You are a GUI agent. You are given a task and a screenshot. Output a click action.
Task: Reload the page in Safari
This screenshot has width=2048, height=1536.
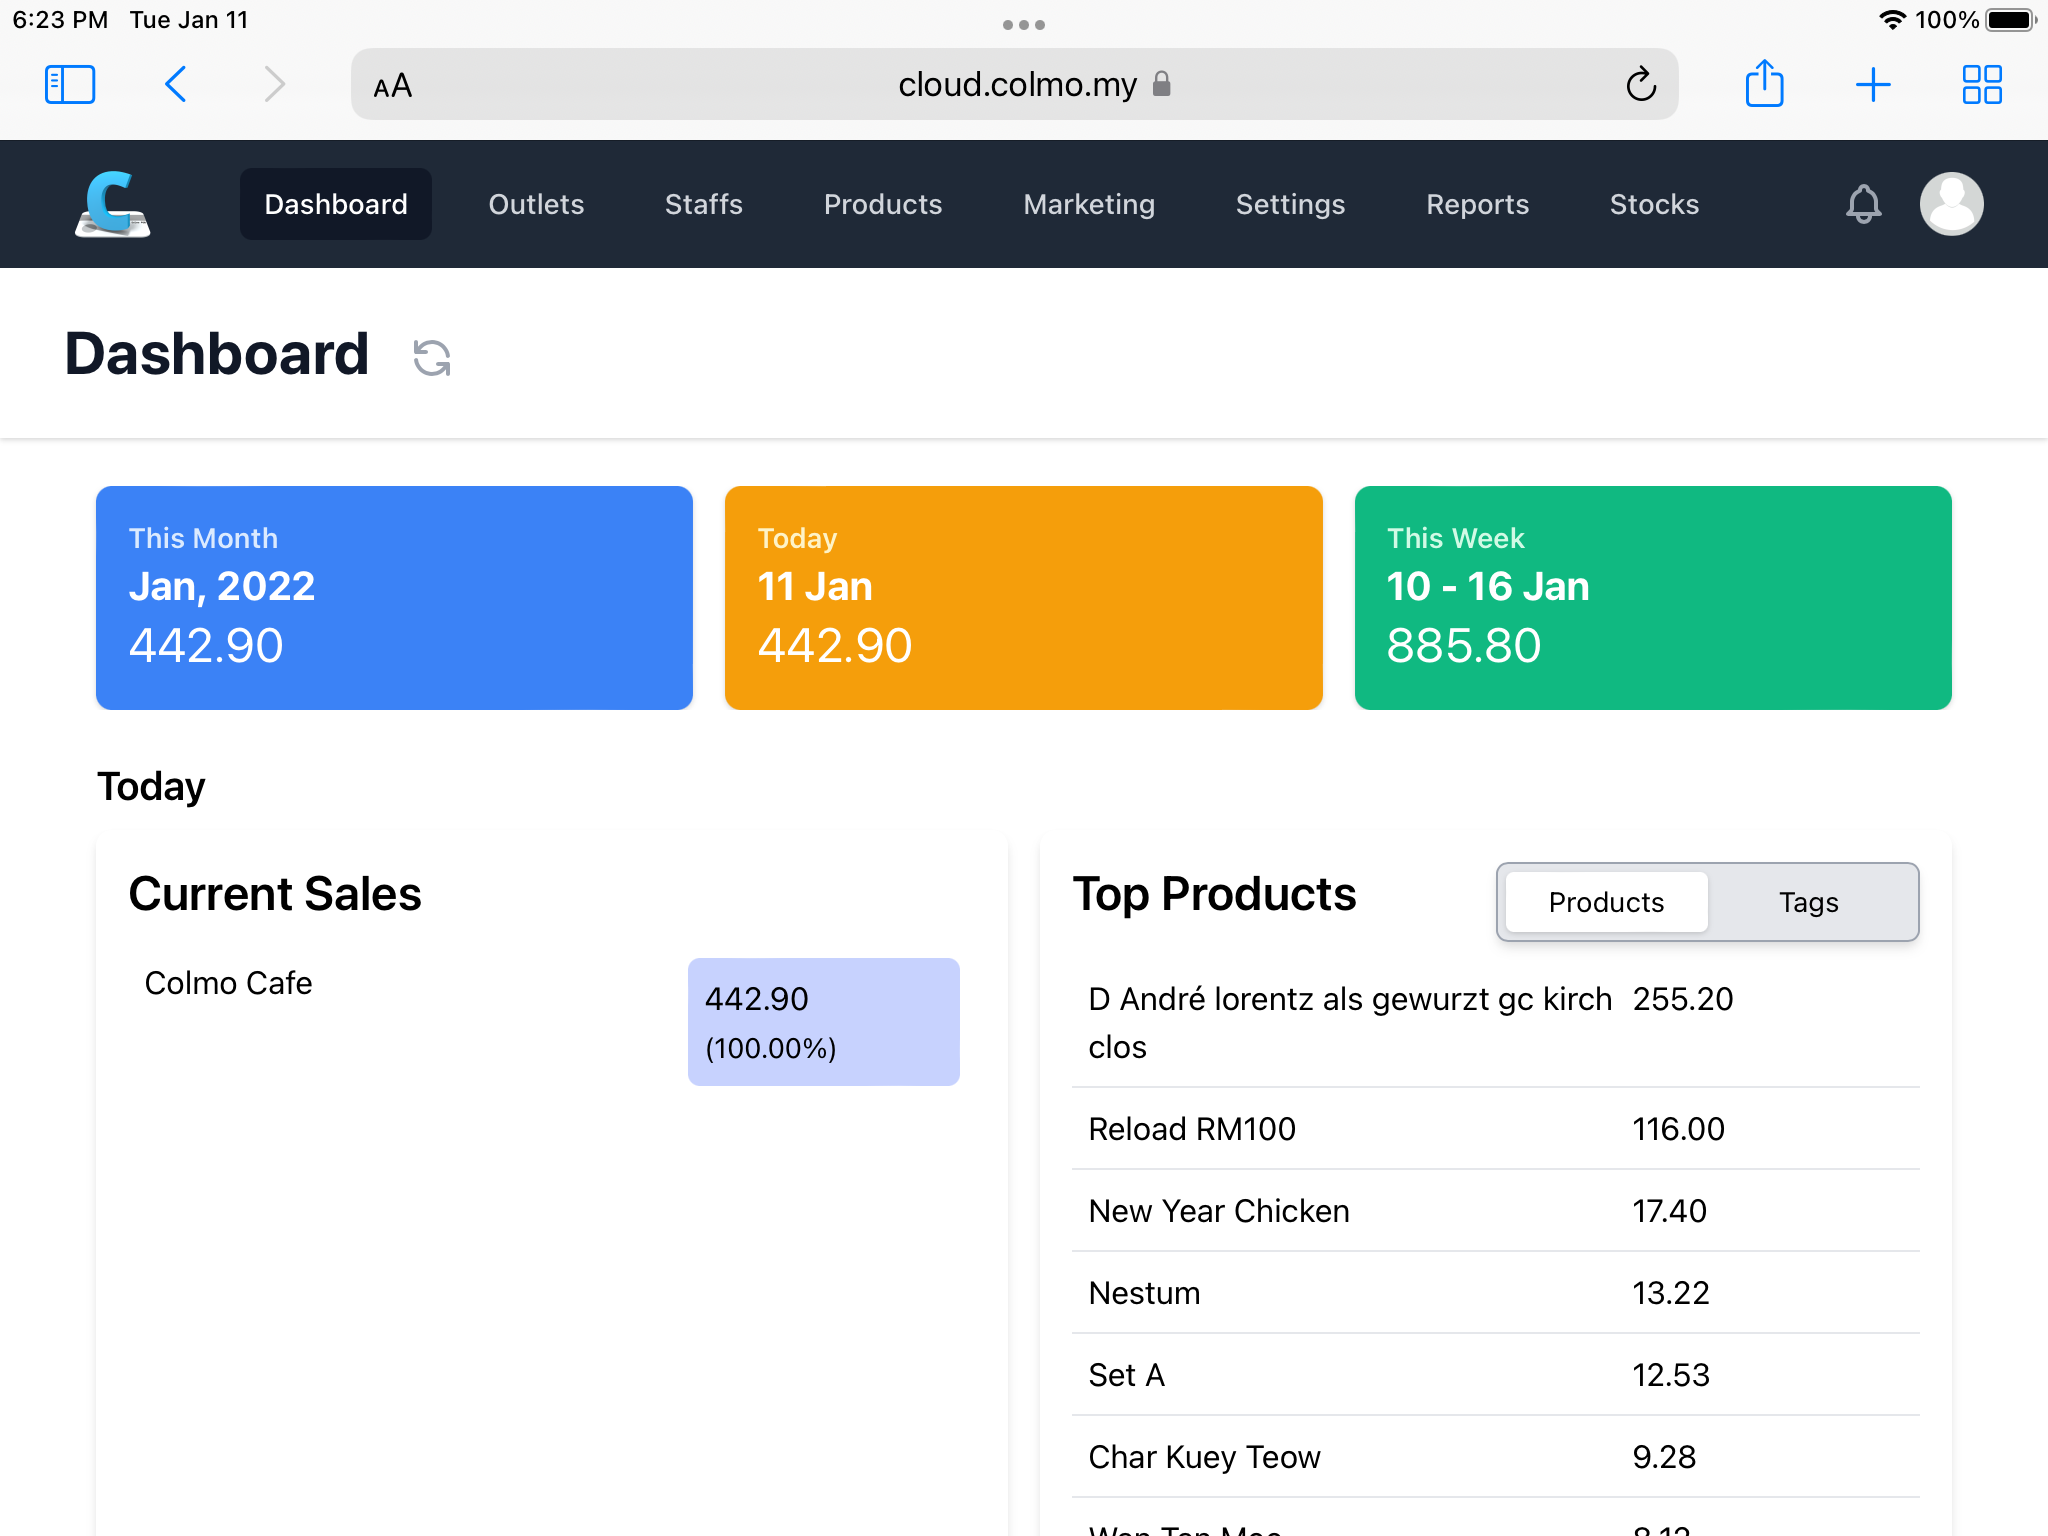click(x=1641, y=84)
